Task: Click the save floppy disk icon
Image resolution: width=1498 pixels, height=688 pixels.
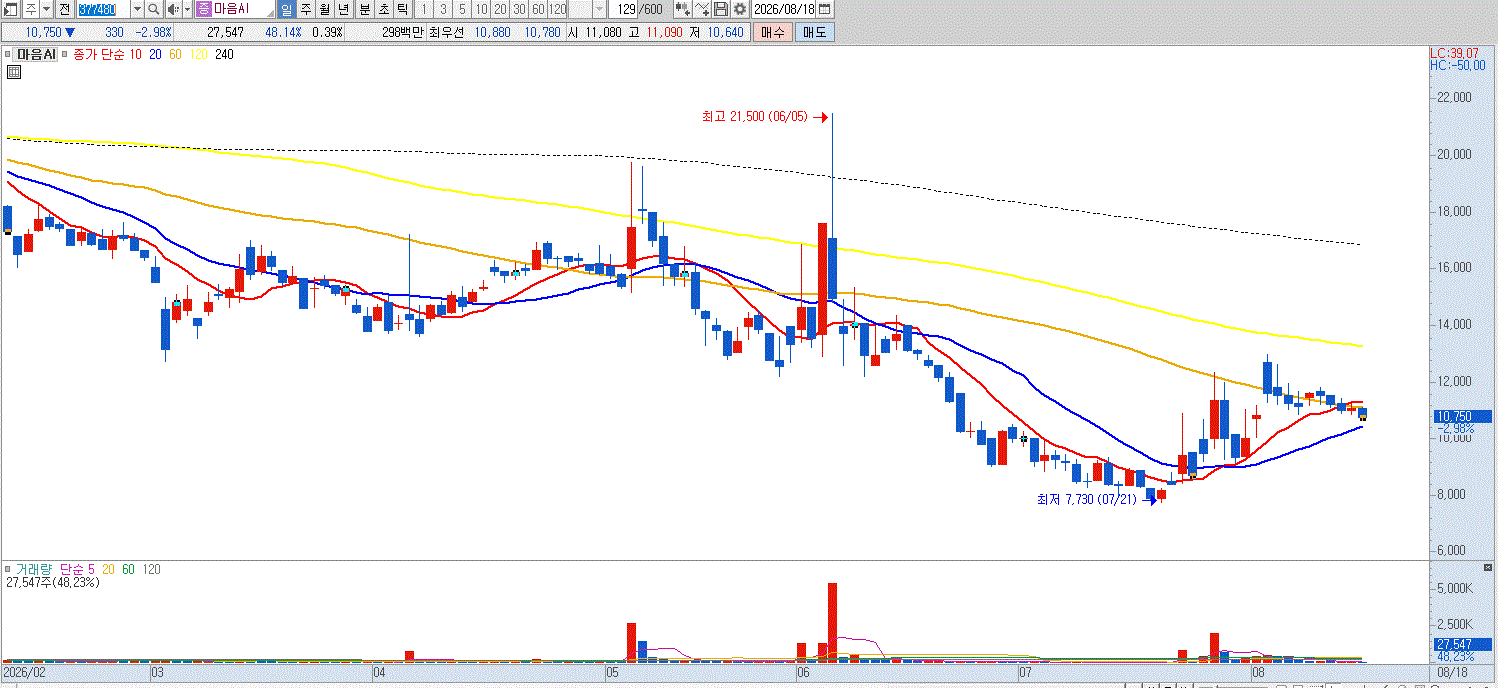Action: [721, 9]
